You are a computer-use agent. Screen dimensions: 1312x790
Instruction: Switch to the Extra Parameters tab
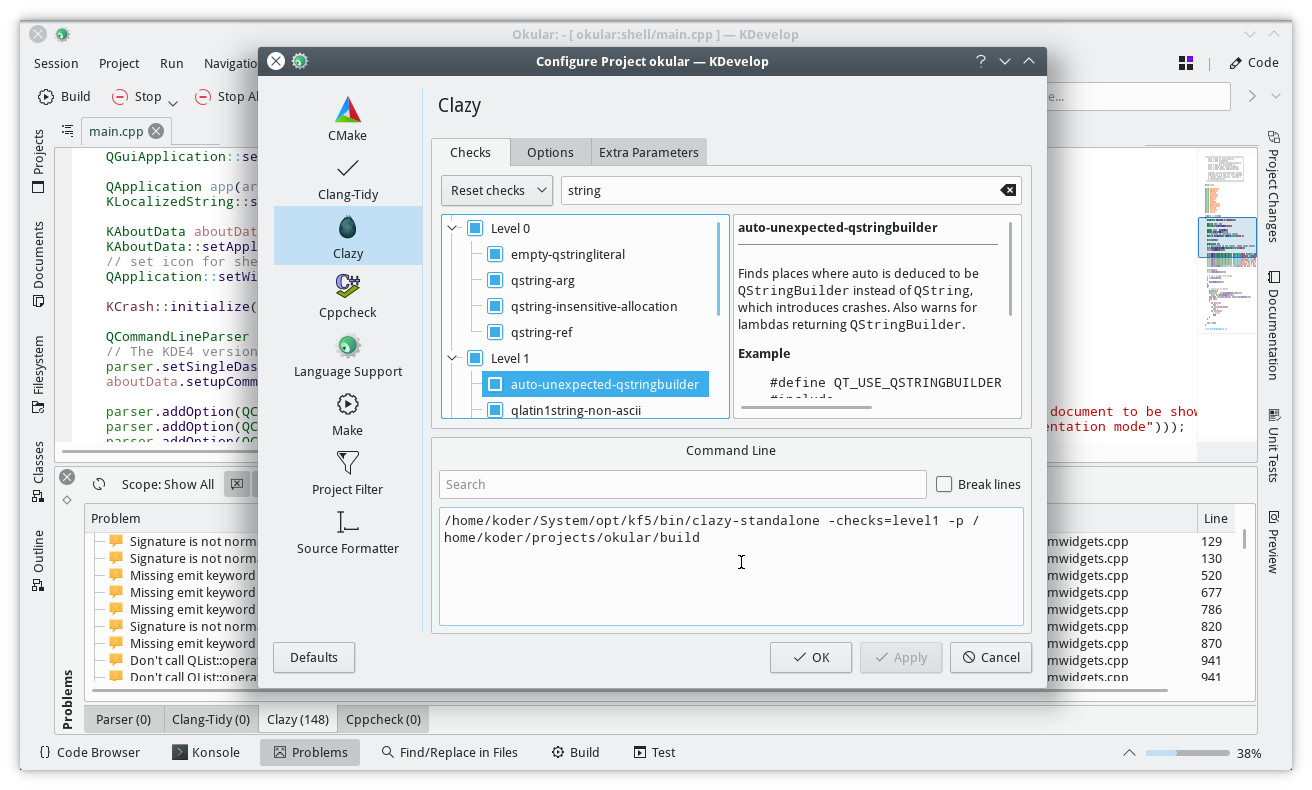pyautogui.click(x=648, y=152)
